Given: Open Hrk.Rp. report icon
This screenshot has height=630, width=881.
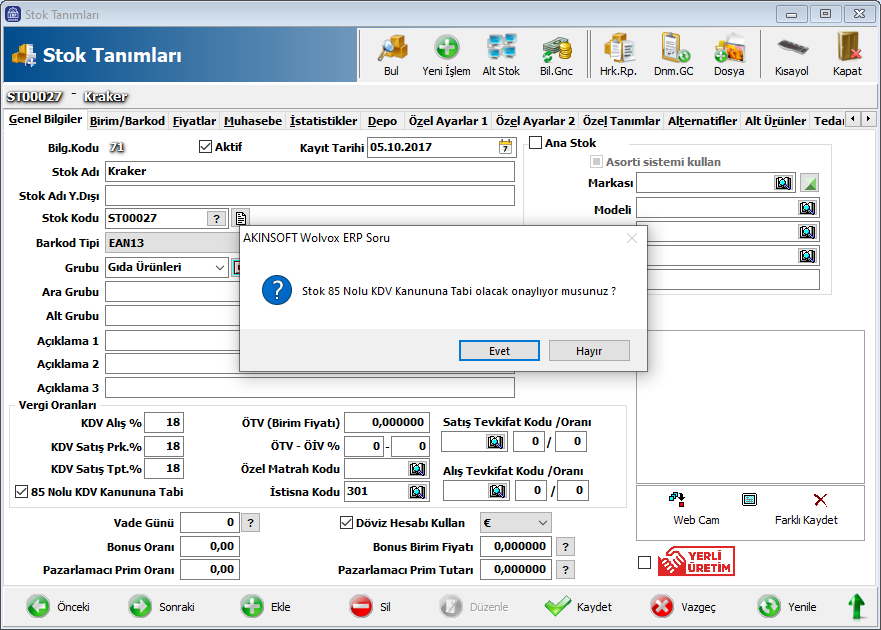Looking at the screenshot, I should (x=618, y=54).
